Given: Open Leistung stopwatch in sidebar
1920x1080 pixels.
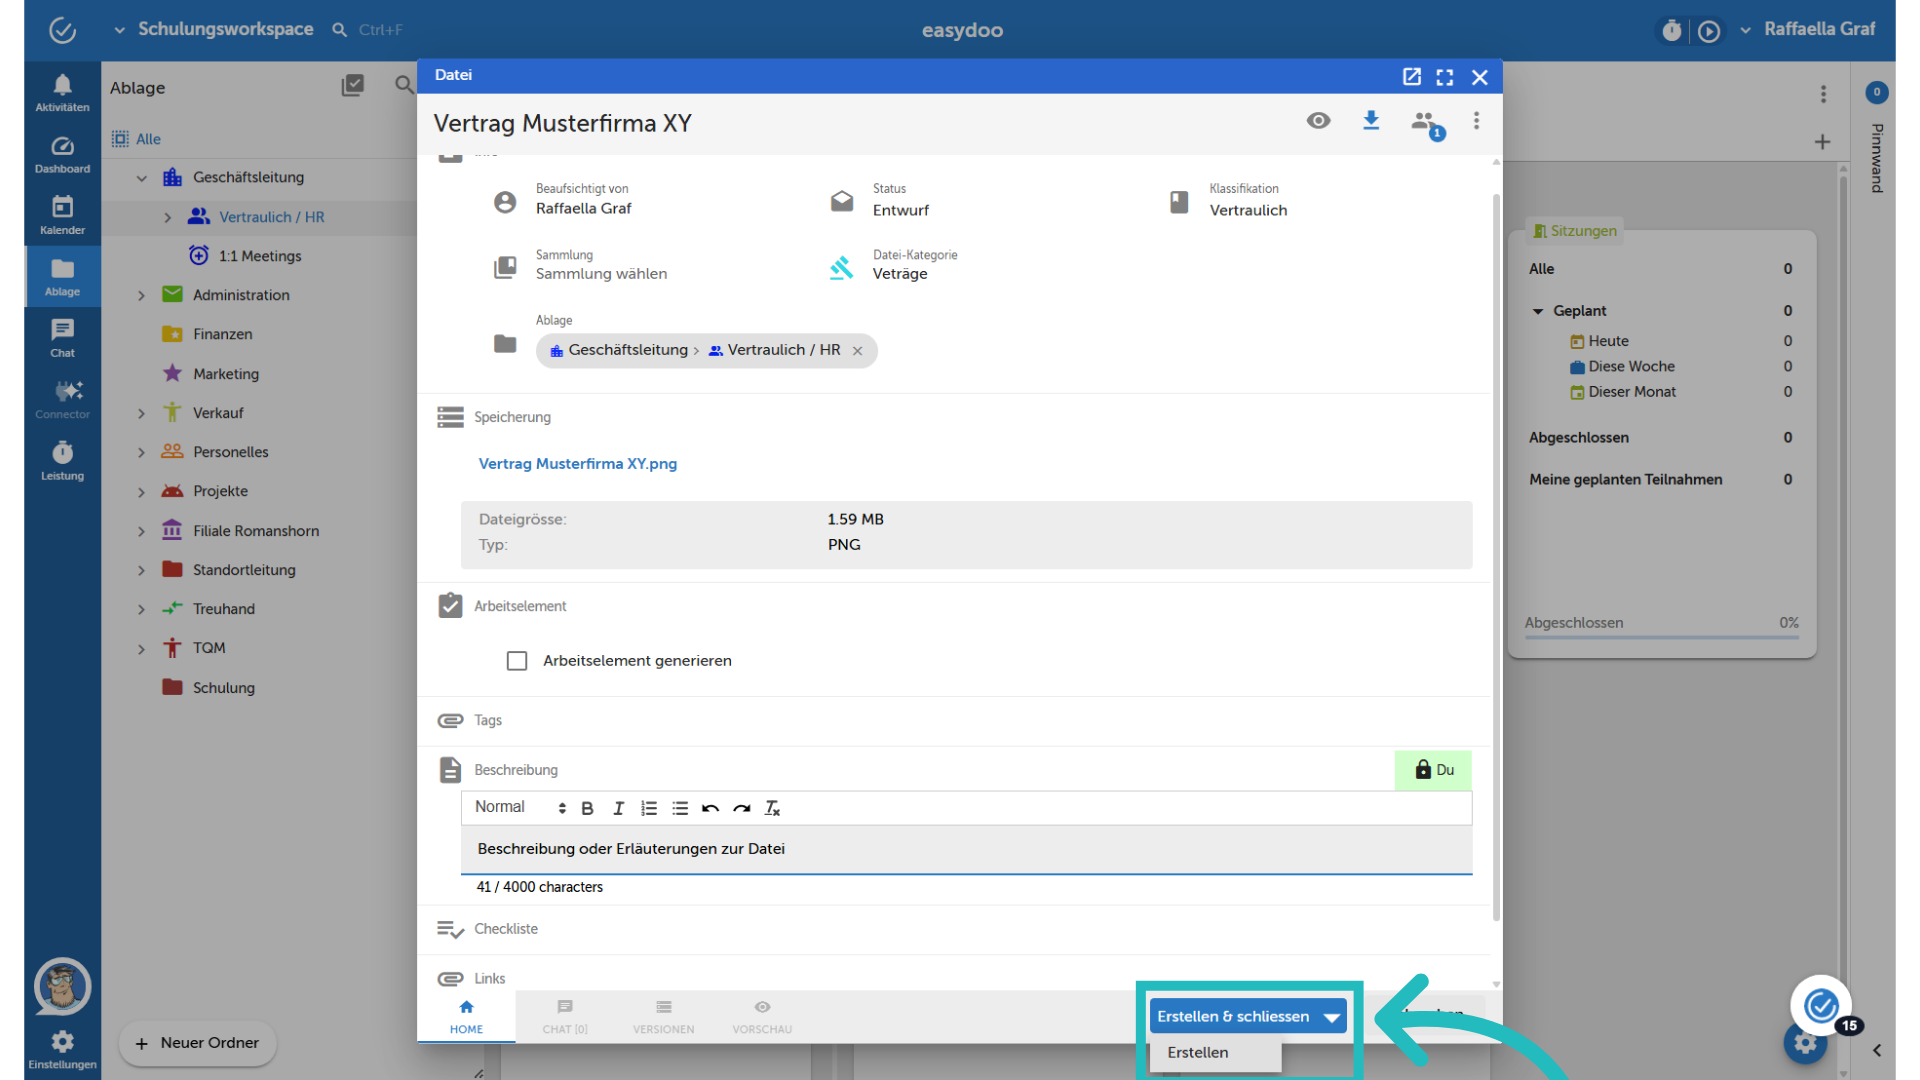Looking at the screenshot, I should point(62,461).
